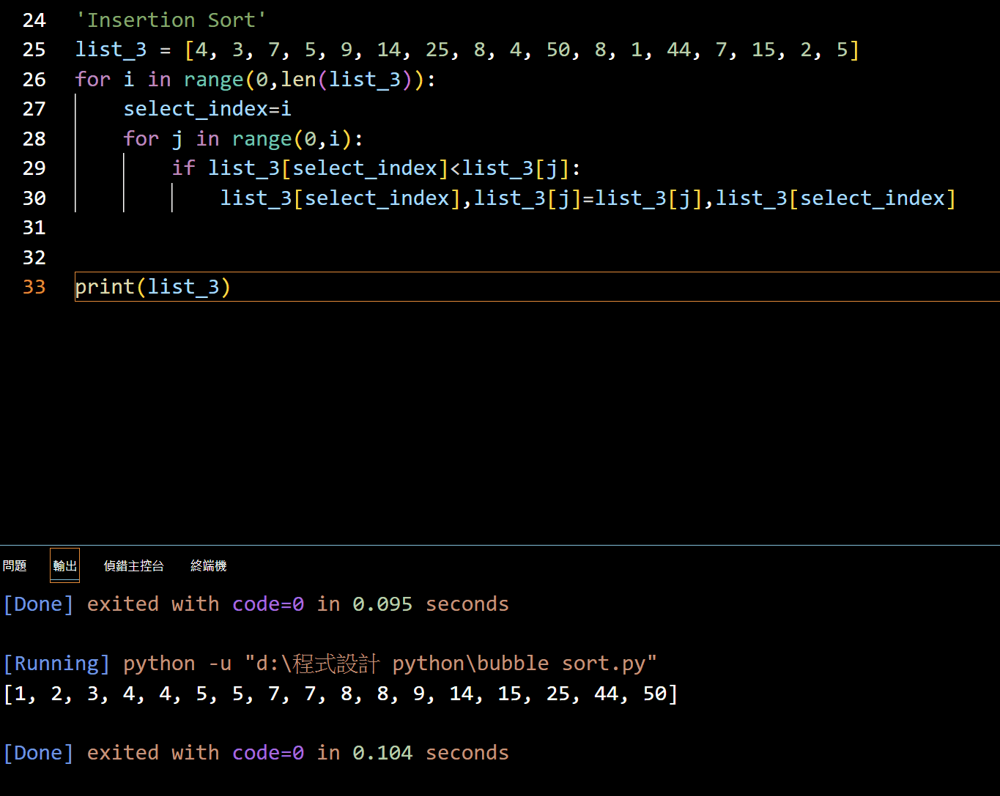Place cursor on the select_index=i assignment
This screenshot has width=1000, height=796.
tap(207, 109)
